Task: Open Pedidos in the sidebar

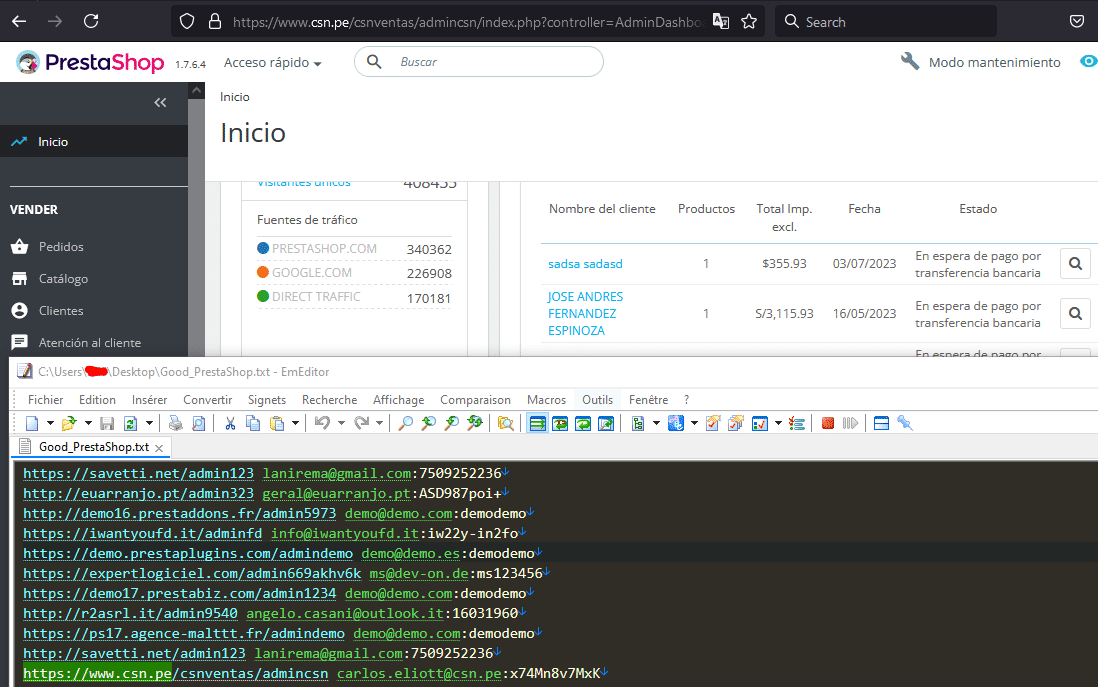Action: [61, 247]
